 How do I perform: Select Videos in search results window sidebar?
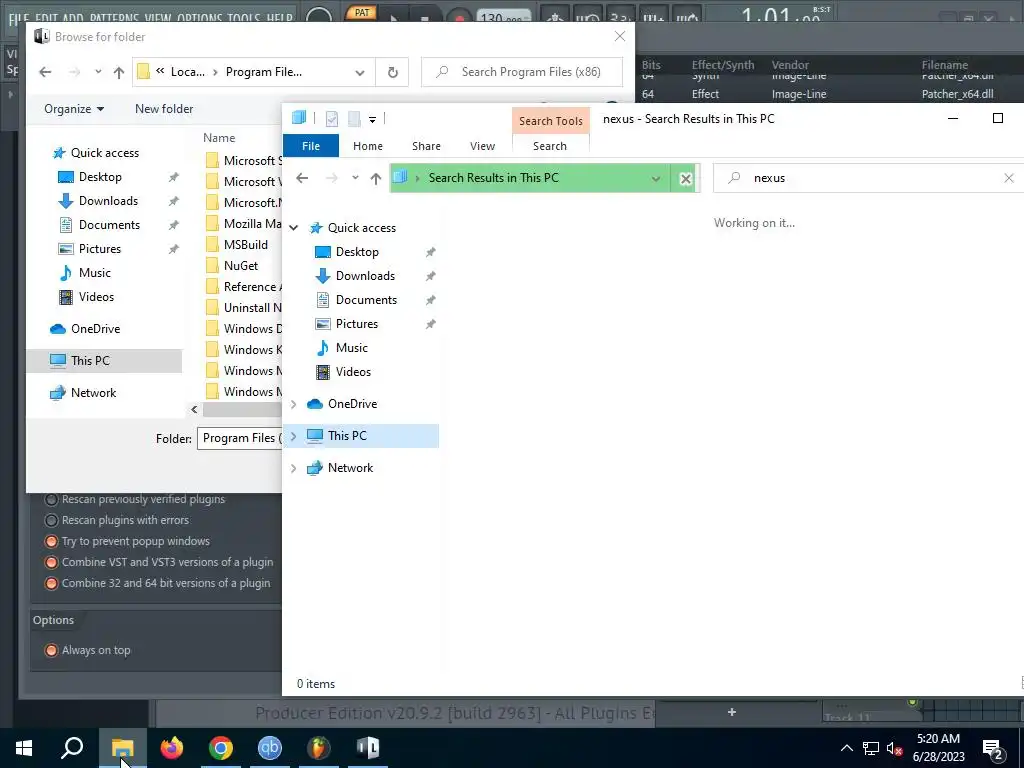353,372
